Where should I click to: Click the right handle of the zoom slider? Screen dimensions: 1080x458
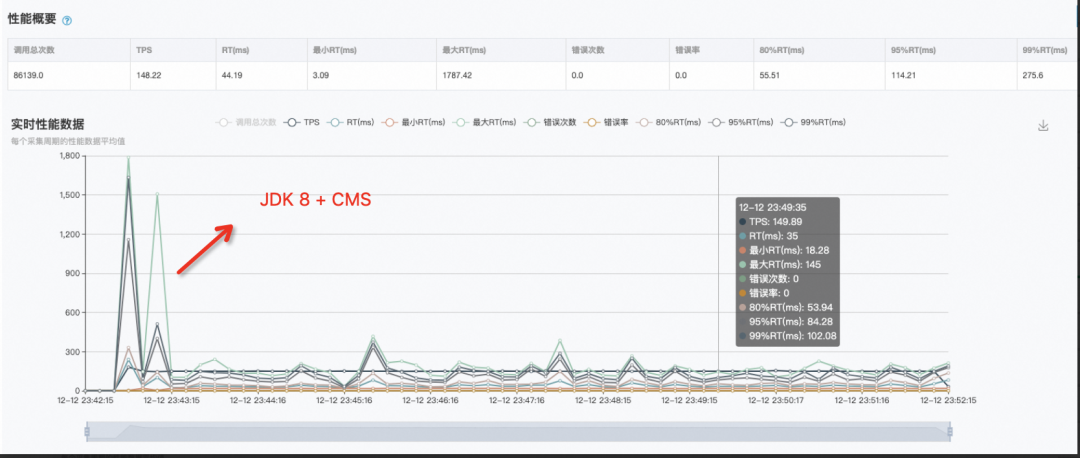pos(949,432)
